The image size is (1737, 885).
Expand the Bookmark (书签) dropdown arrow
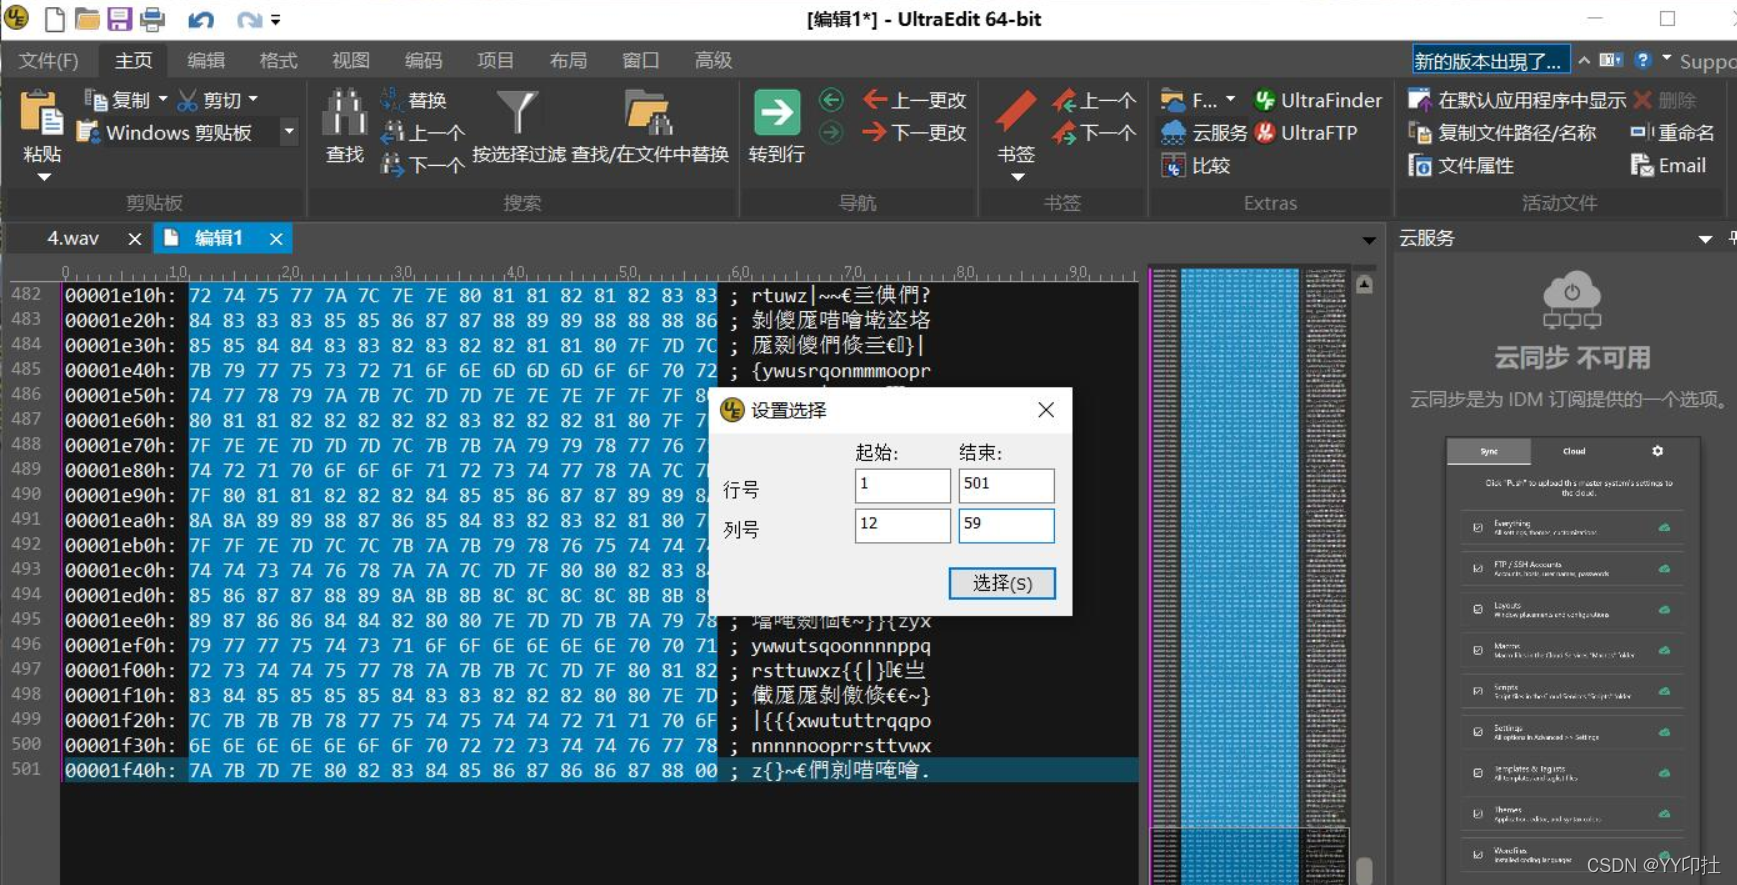pyautogui.click(x=1018, y=178)
